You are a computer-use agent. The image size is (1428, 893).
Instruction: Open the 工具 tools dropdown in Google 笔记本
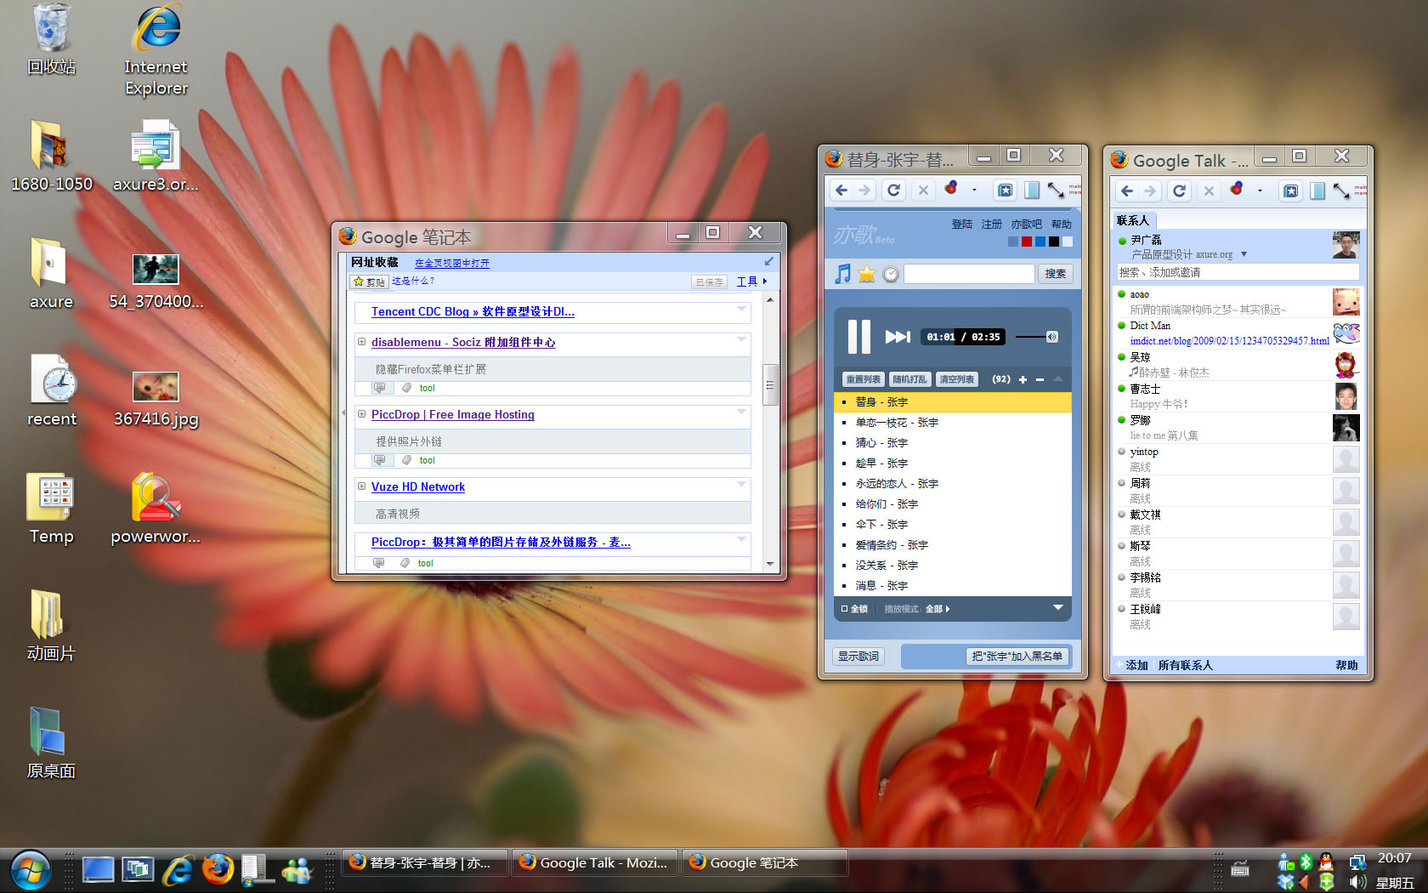click(752, 282)
